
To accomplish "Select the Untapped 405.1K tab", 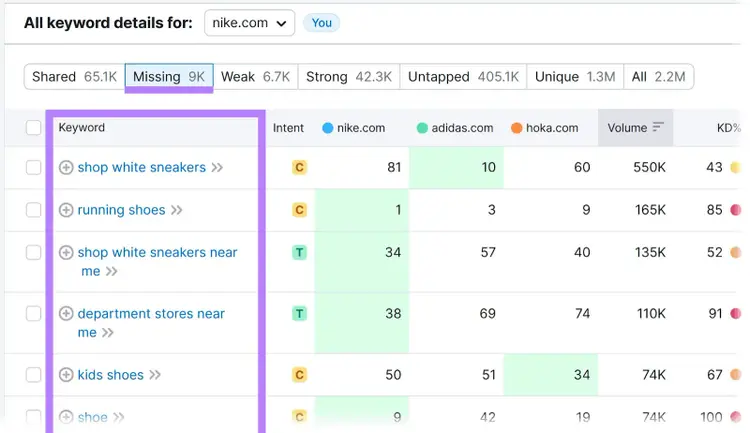I will (463, 77).
